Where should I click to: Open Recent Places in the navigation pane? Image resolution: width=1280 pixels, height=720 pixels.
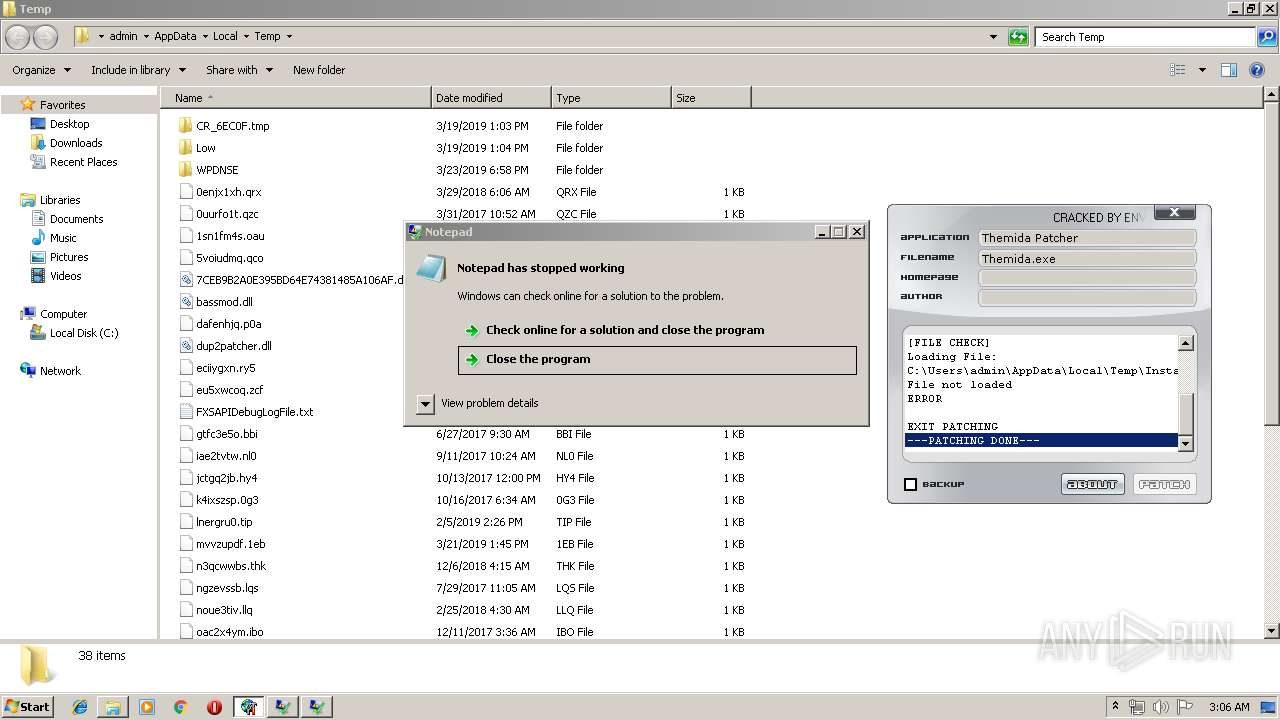[83, 162]
